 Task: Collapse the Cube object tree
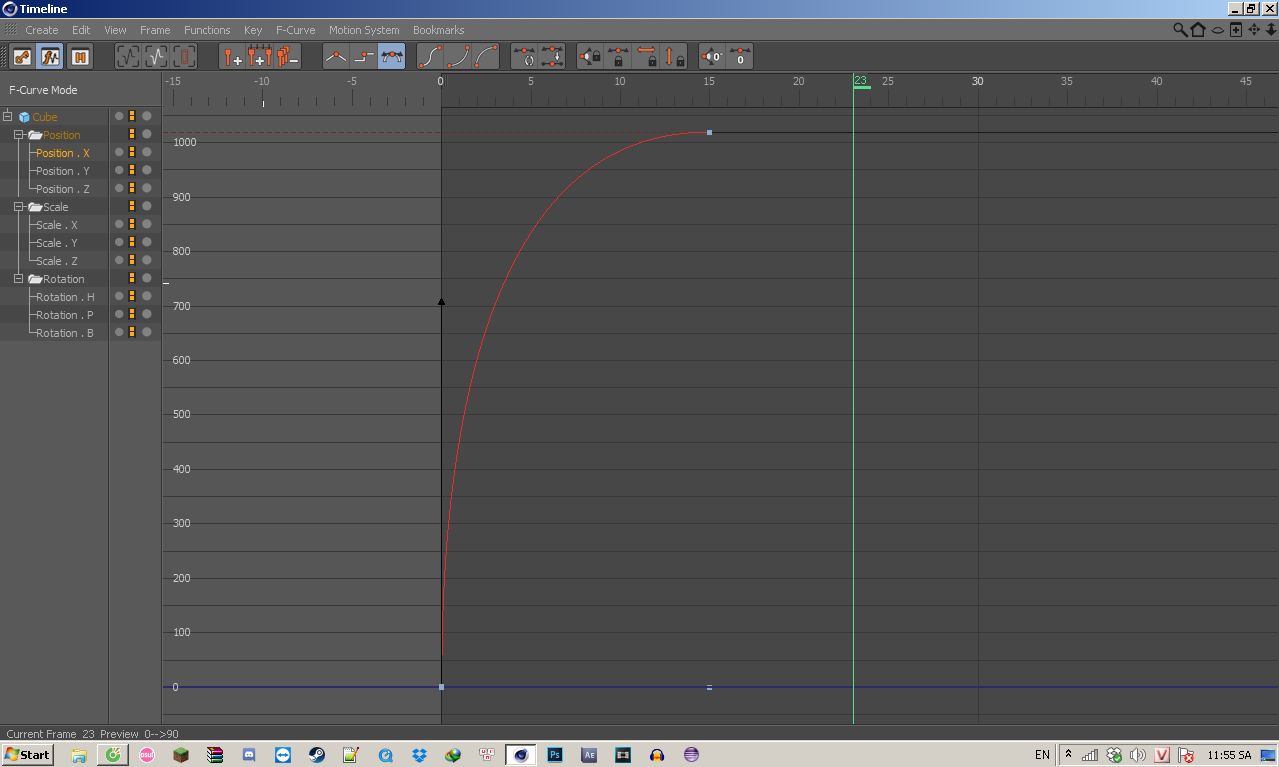[8, 117]
